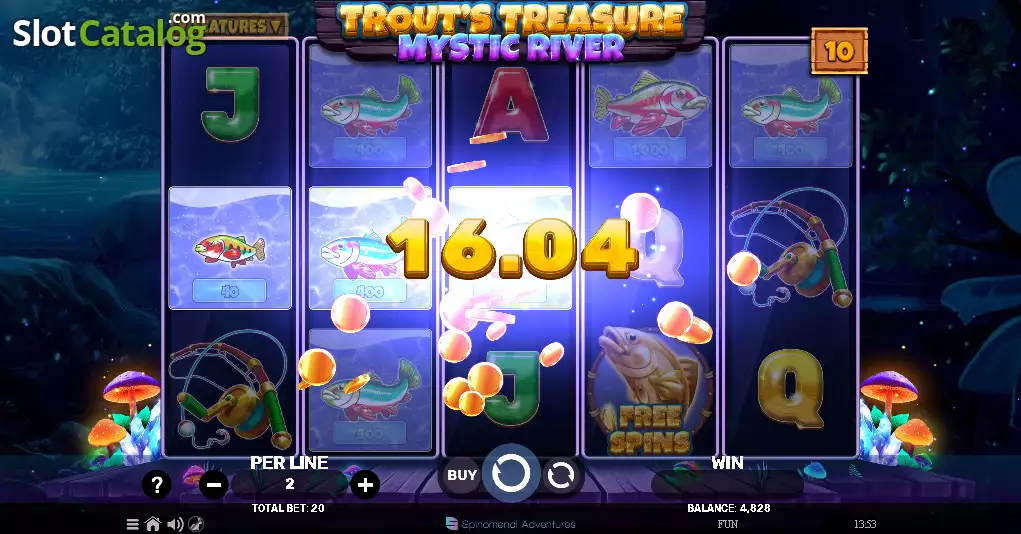Spin the reels with main spin button
The image size is (1021, 534).
coord(511,473)
